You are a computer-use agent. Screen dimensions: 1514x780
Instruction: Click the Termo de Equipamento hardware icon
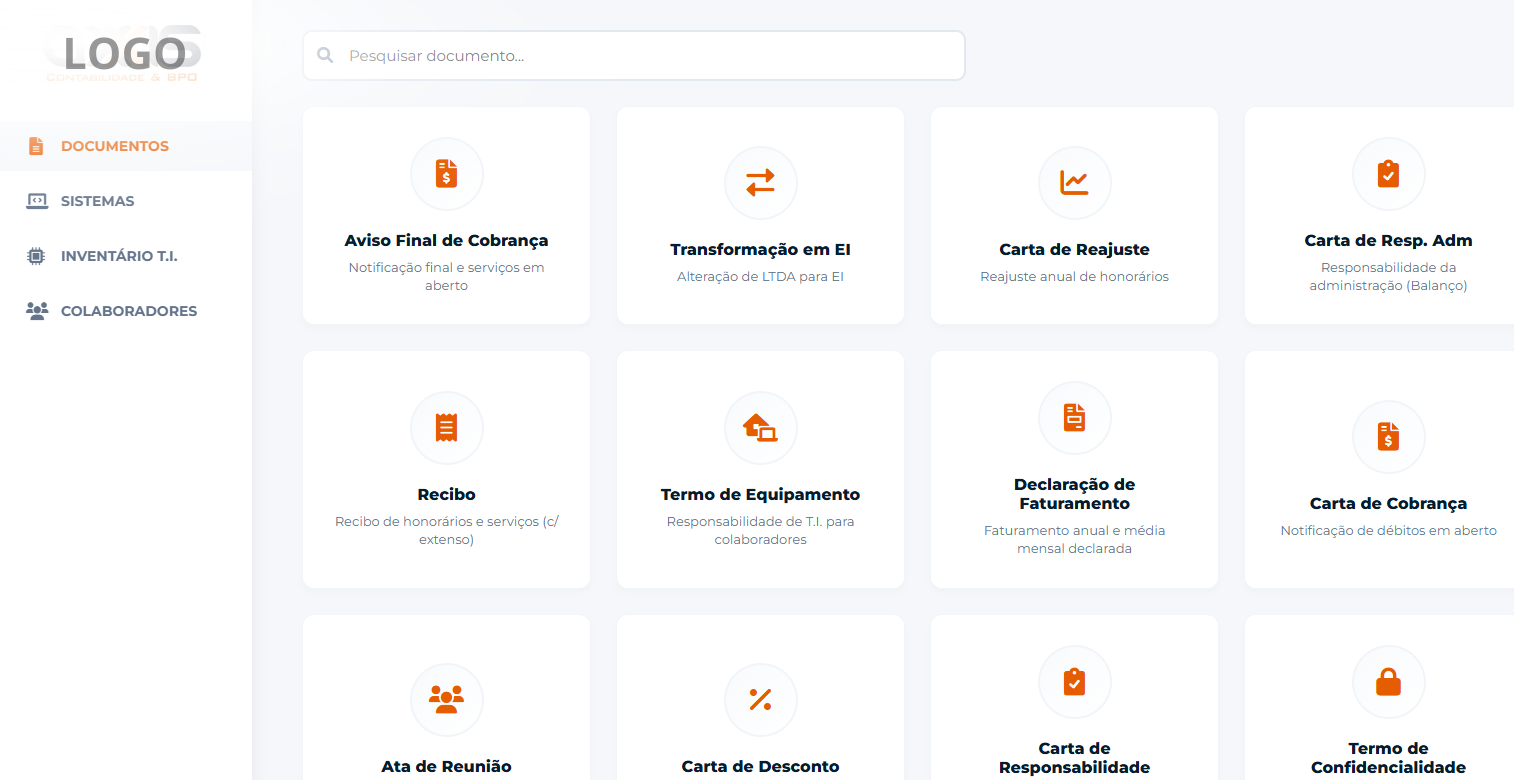coord(760,427)
